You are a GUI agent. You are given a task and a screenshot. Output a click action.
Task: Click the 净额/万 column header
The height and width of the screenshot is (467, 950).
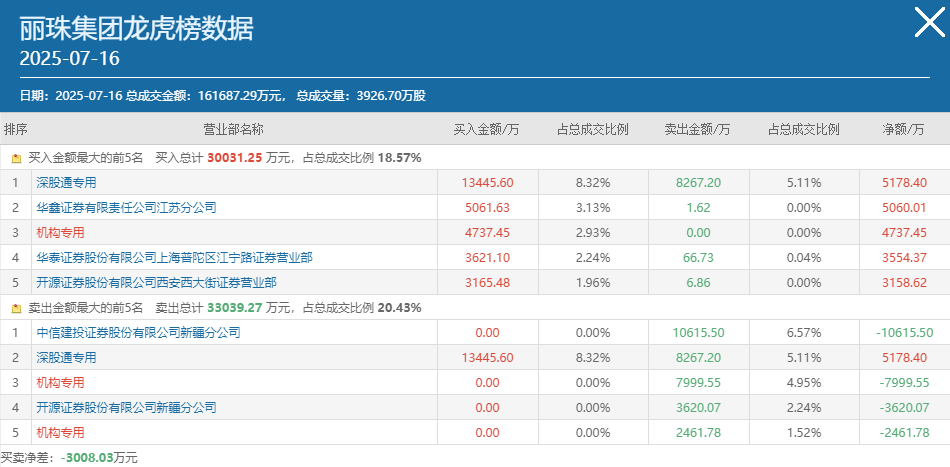pos(903,129)
